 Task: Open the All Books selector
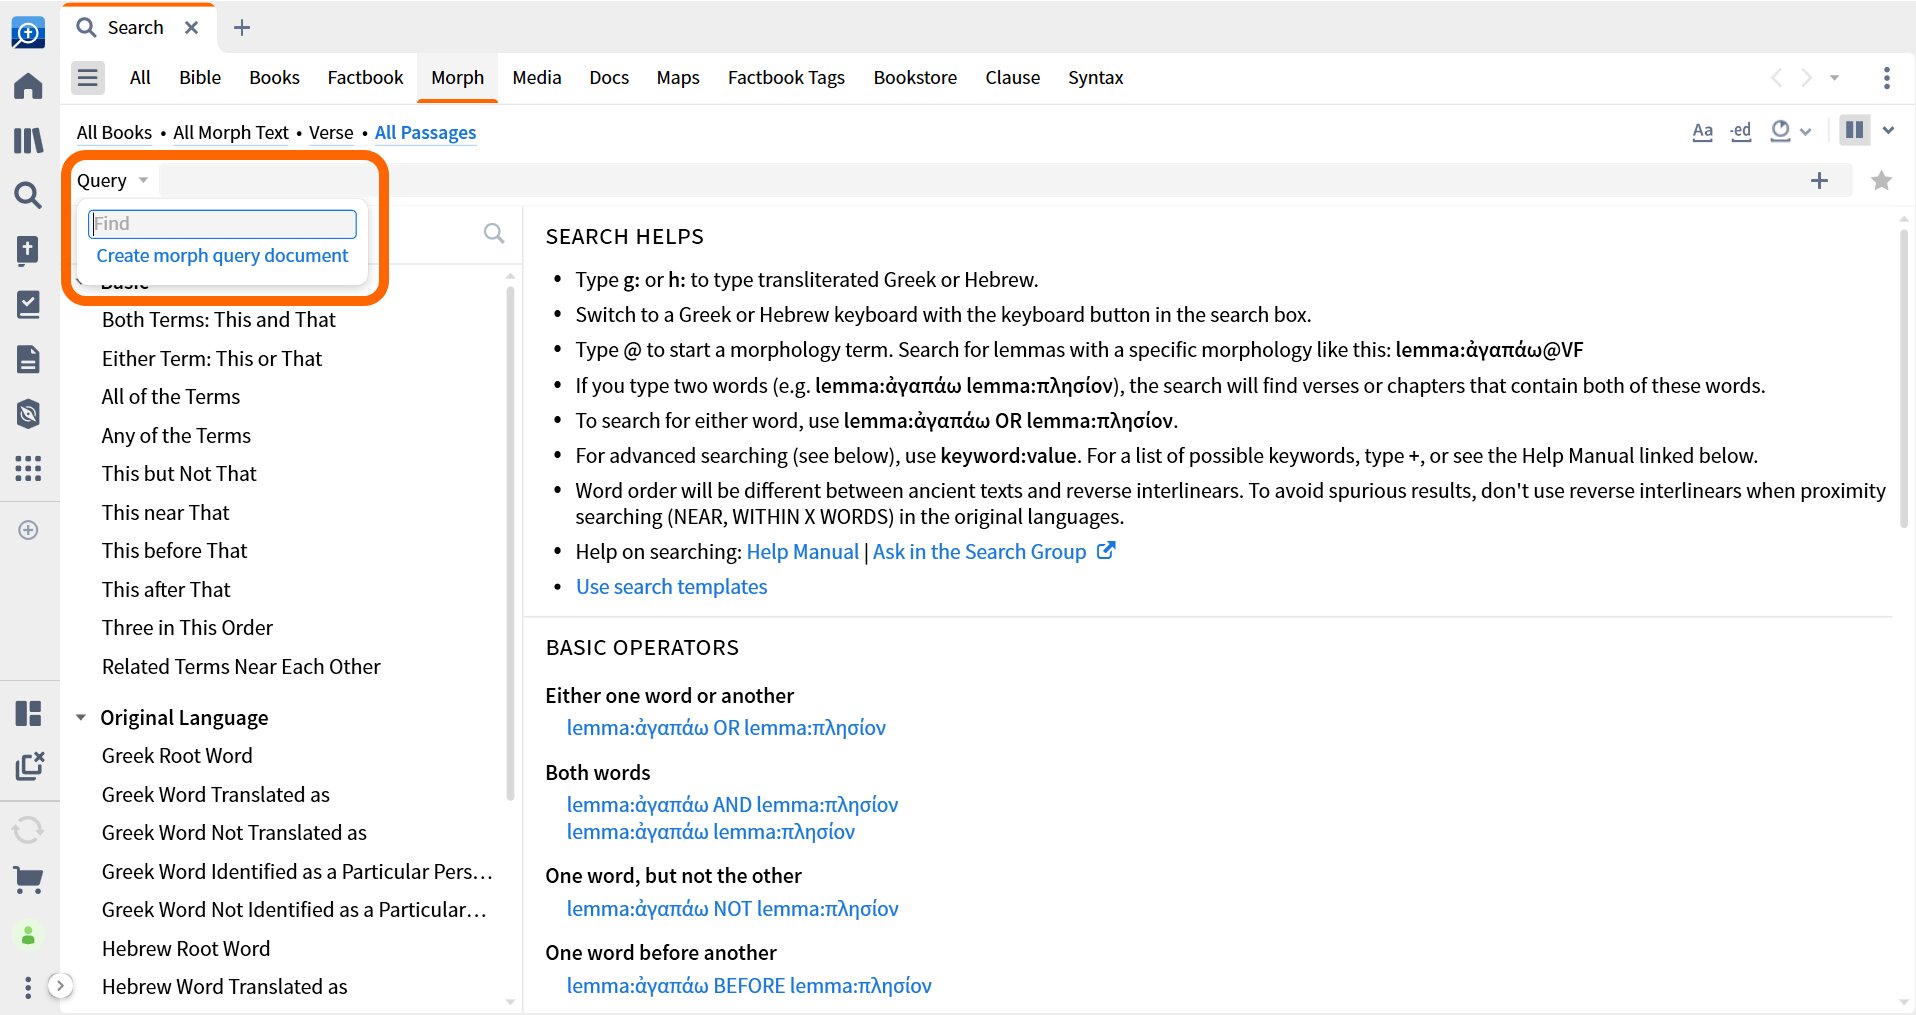[x=114, y=133]
